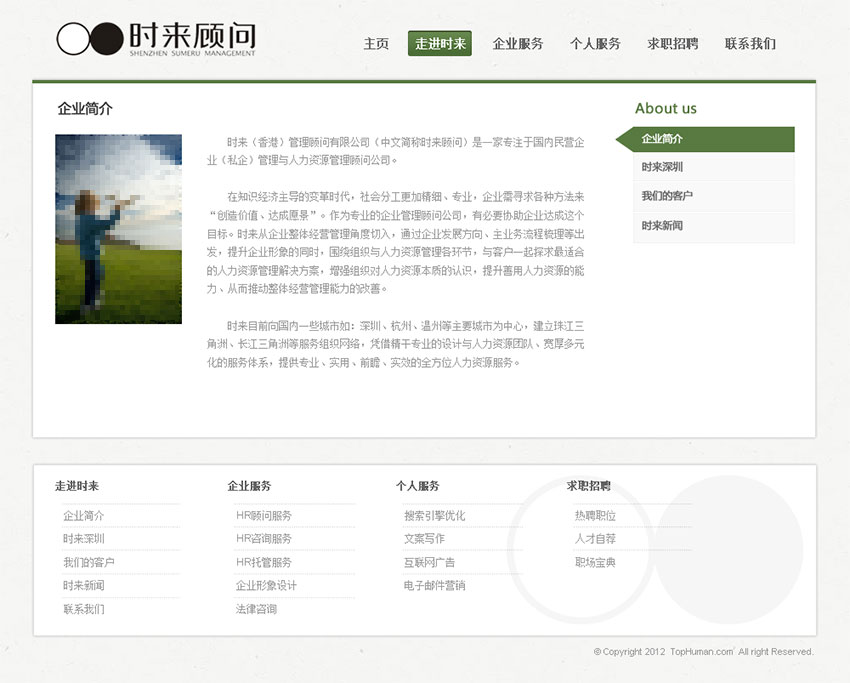View 我们的客户 in the About us sidebar
Image resolution: width=850 pixels, height=683 pixels.
click(x=668, y=196)
